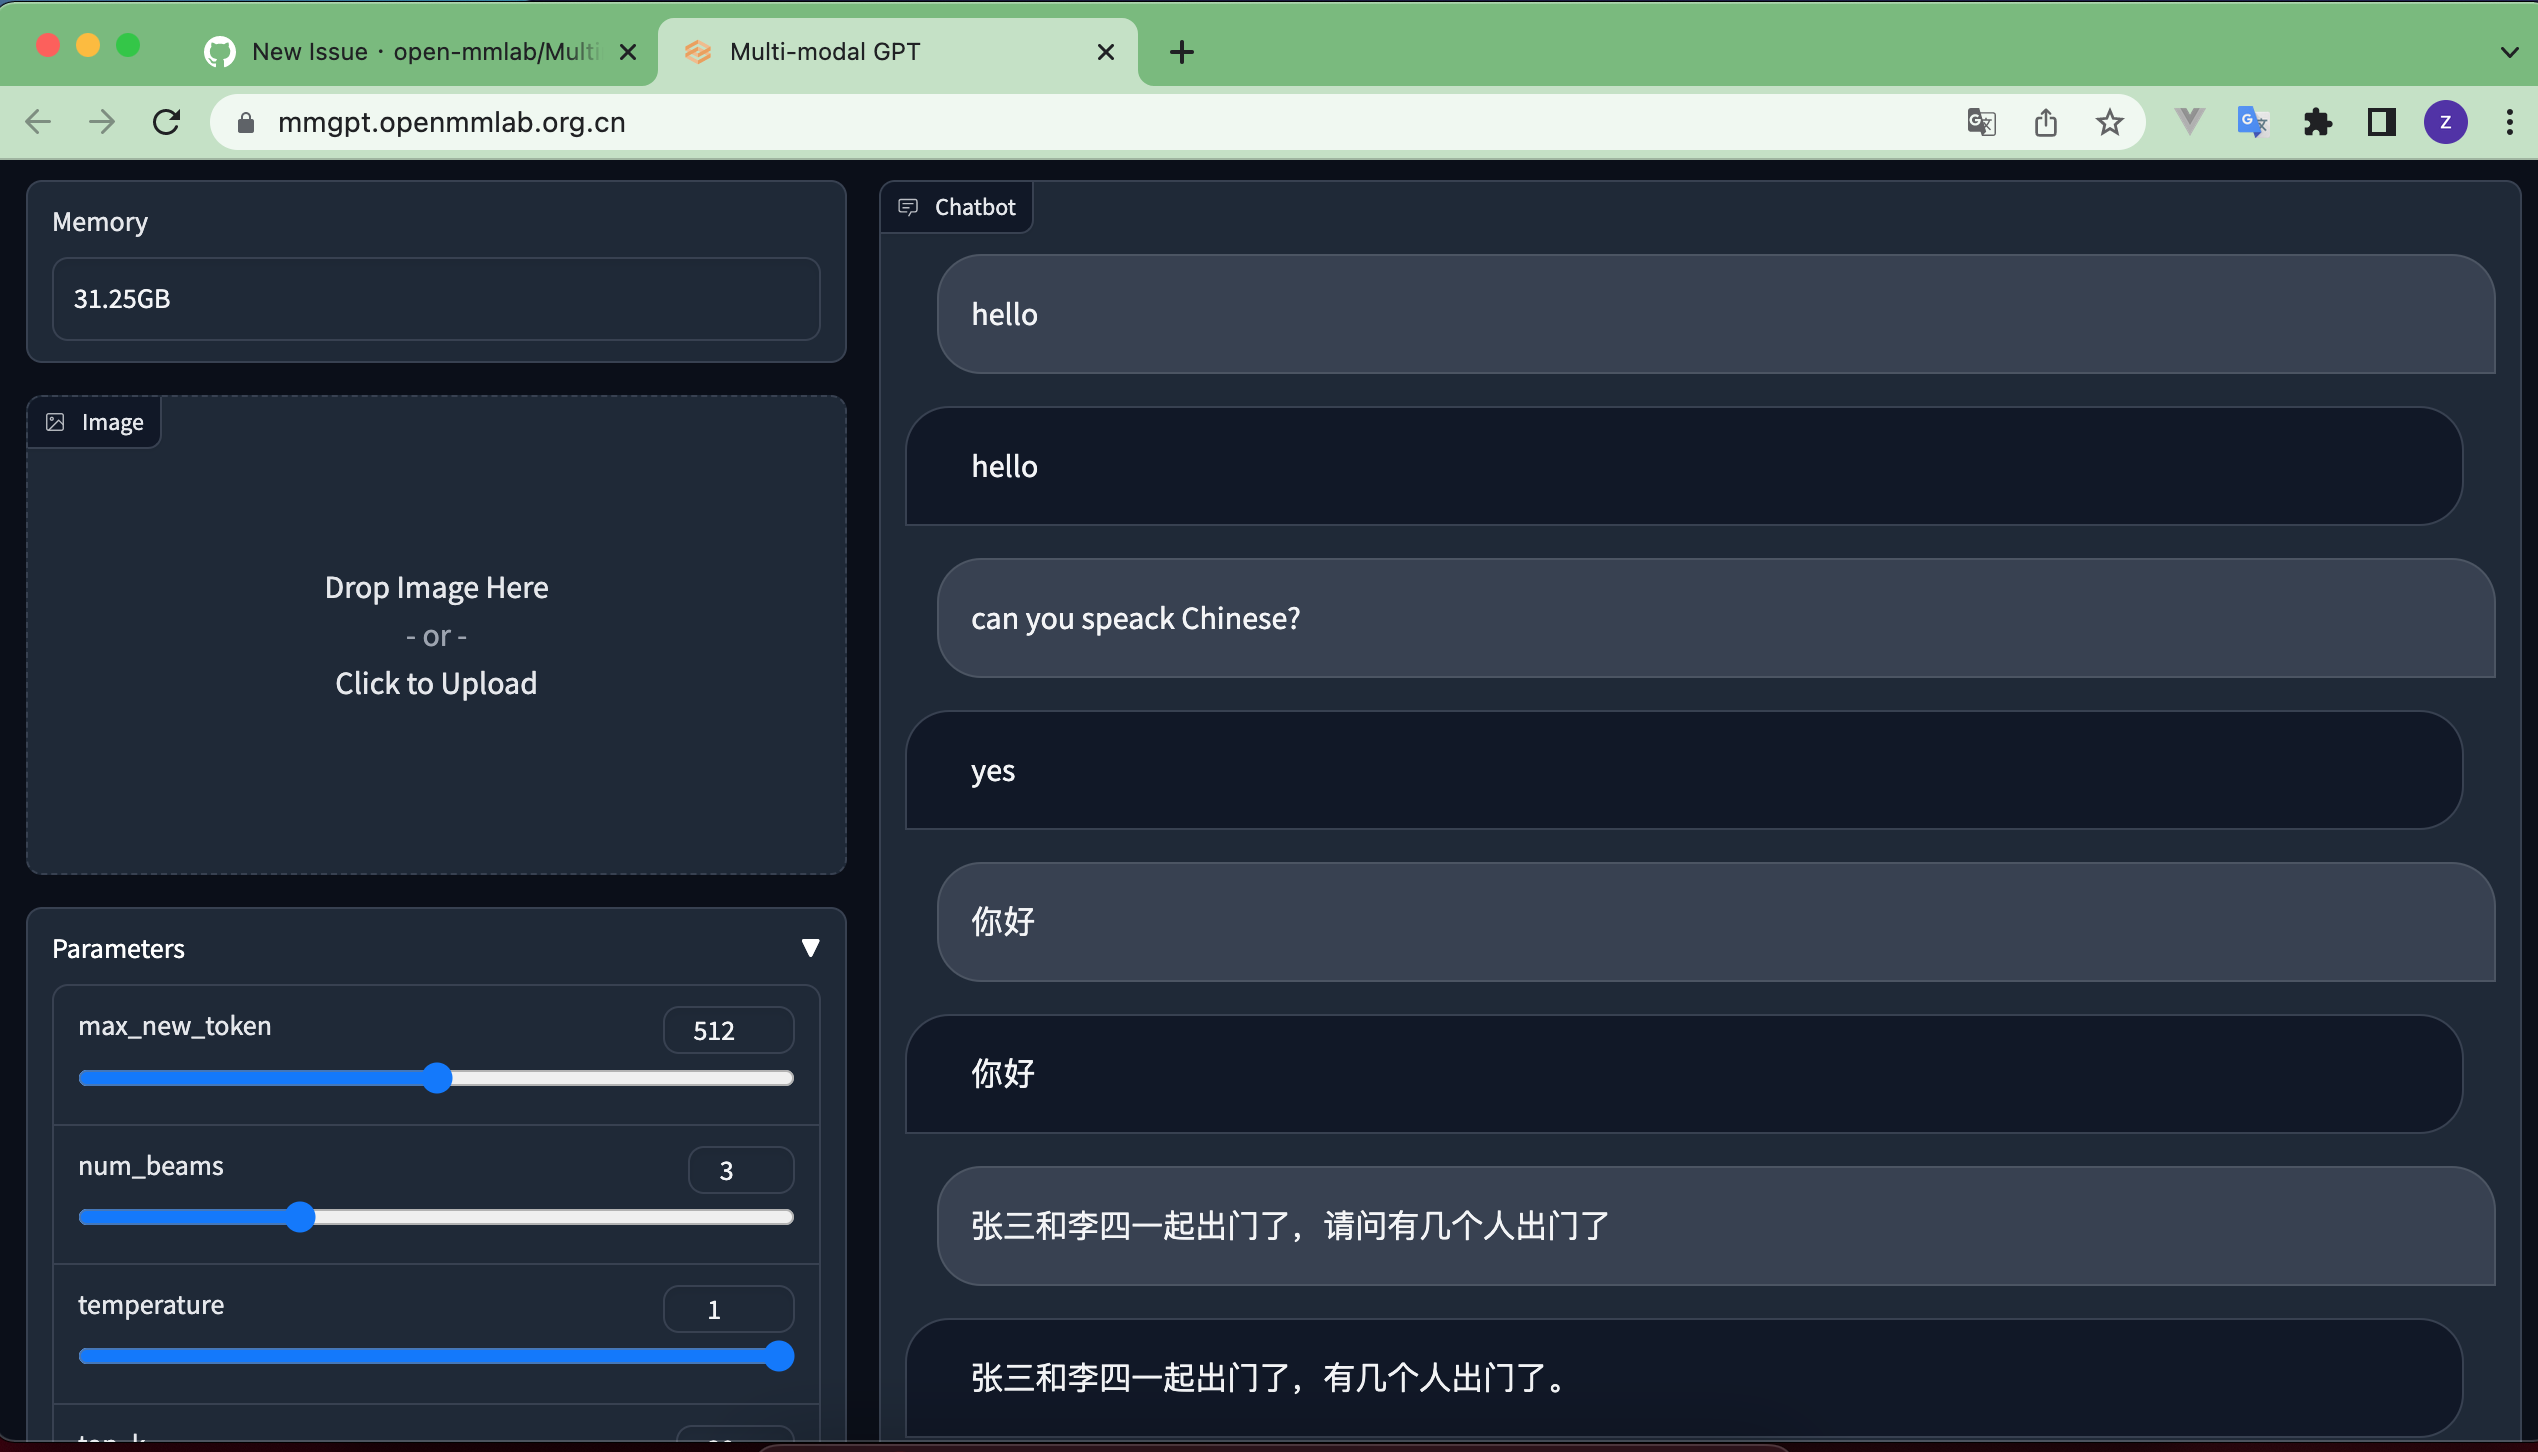Open the tab search chevron
The height and width of the screenshot is (1452, 2538).
pos(2507,51)
